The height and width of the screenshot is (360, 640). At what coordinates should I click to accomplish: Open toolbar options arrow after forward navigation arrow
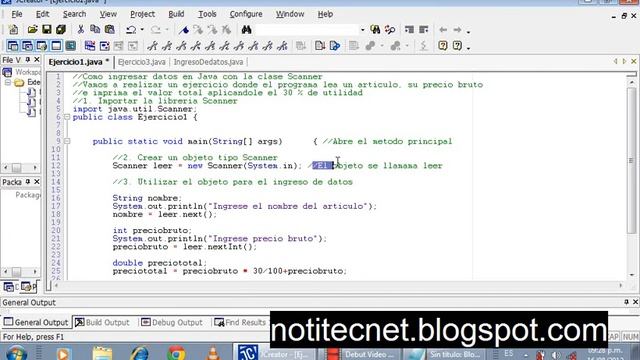click(469, 31)
